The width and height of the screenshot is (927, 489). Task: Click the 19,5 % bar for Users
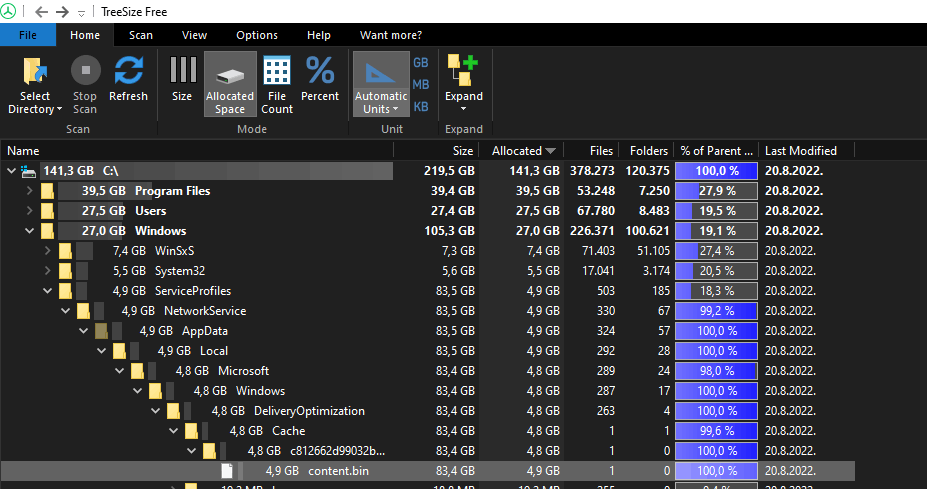717,211
